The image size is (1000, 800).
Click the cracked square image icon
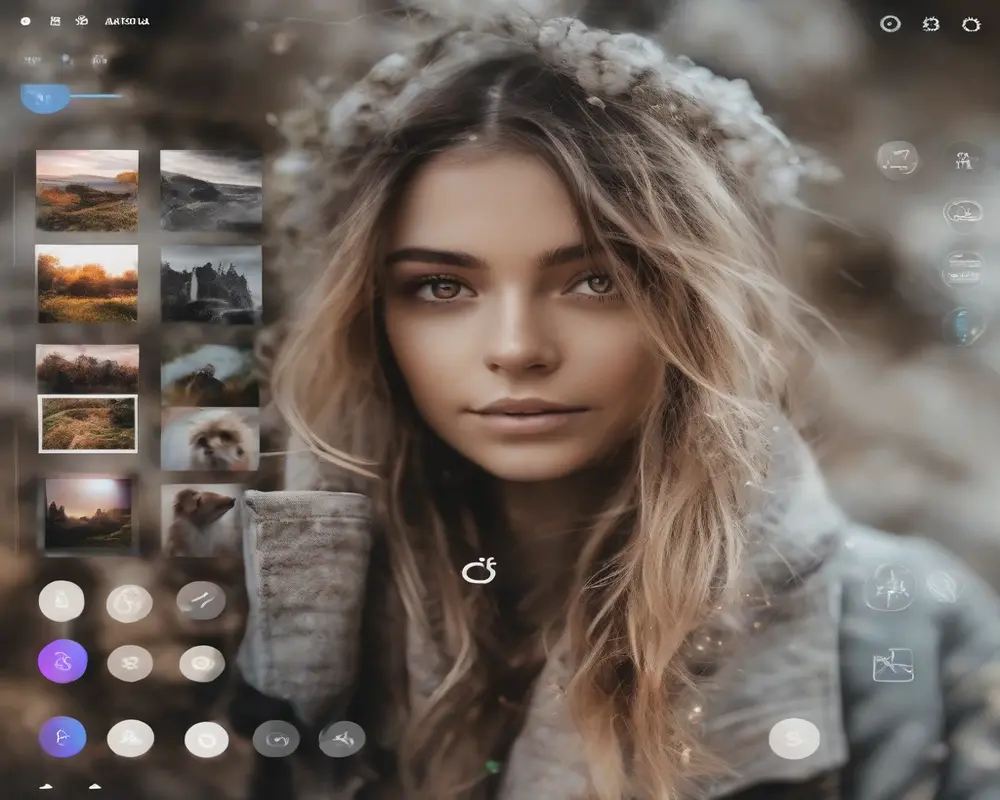pyautogui.click(x=893, y=665)
